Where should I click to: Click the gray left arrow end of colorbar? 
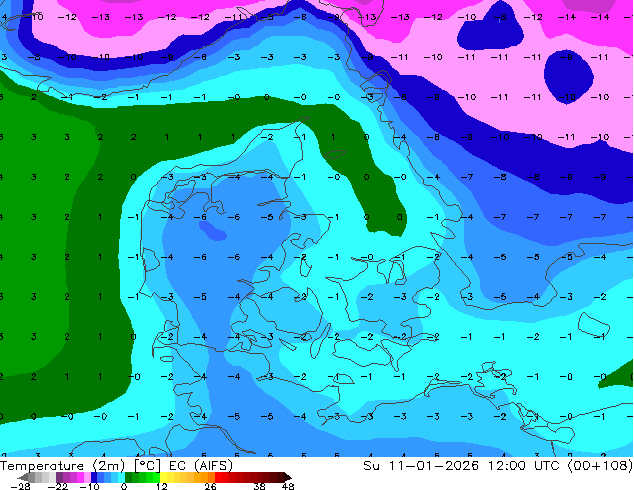[x=23, y=477]
